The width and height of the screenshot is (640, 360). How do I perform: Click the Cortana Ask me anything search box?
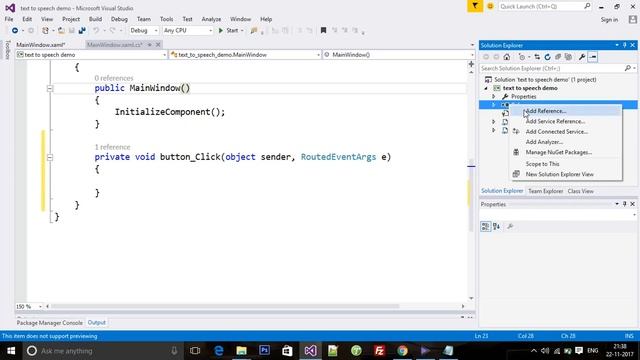tap(102, 351)
